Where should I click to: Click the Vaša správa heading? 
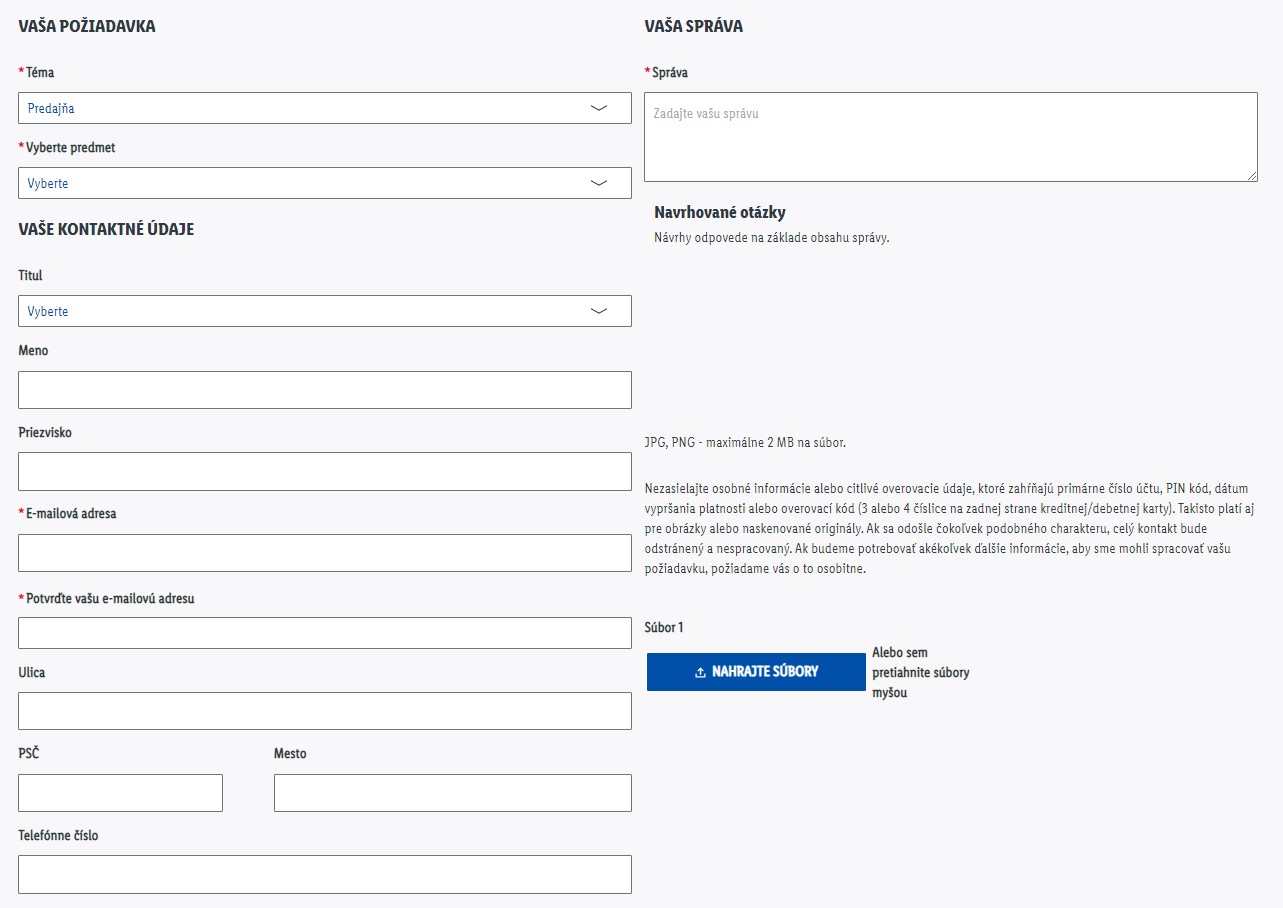pos(694,27)
